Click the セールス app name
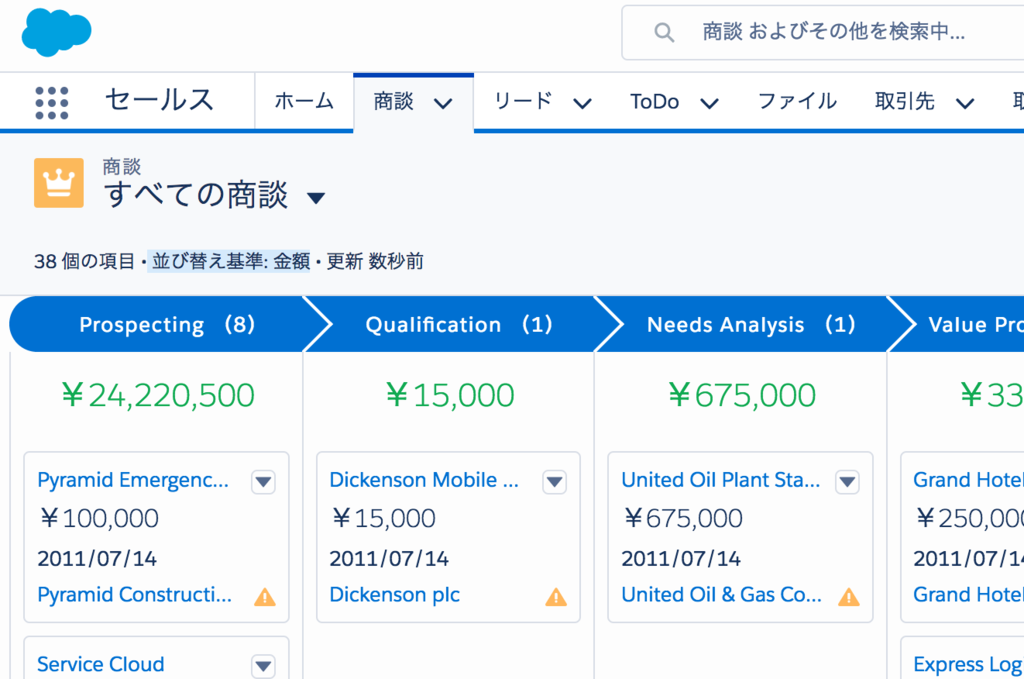1024x679 pixels. [159, 100]
